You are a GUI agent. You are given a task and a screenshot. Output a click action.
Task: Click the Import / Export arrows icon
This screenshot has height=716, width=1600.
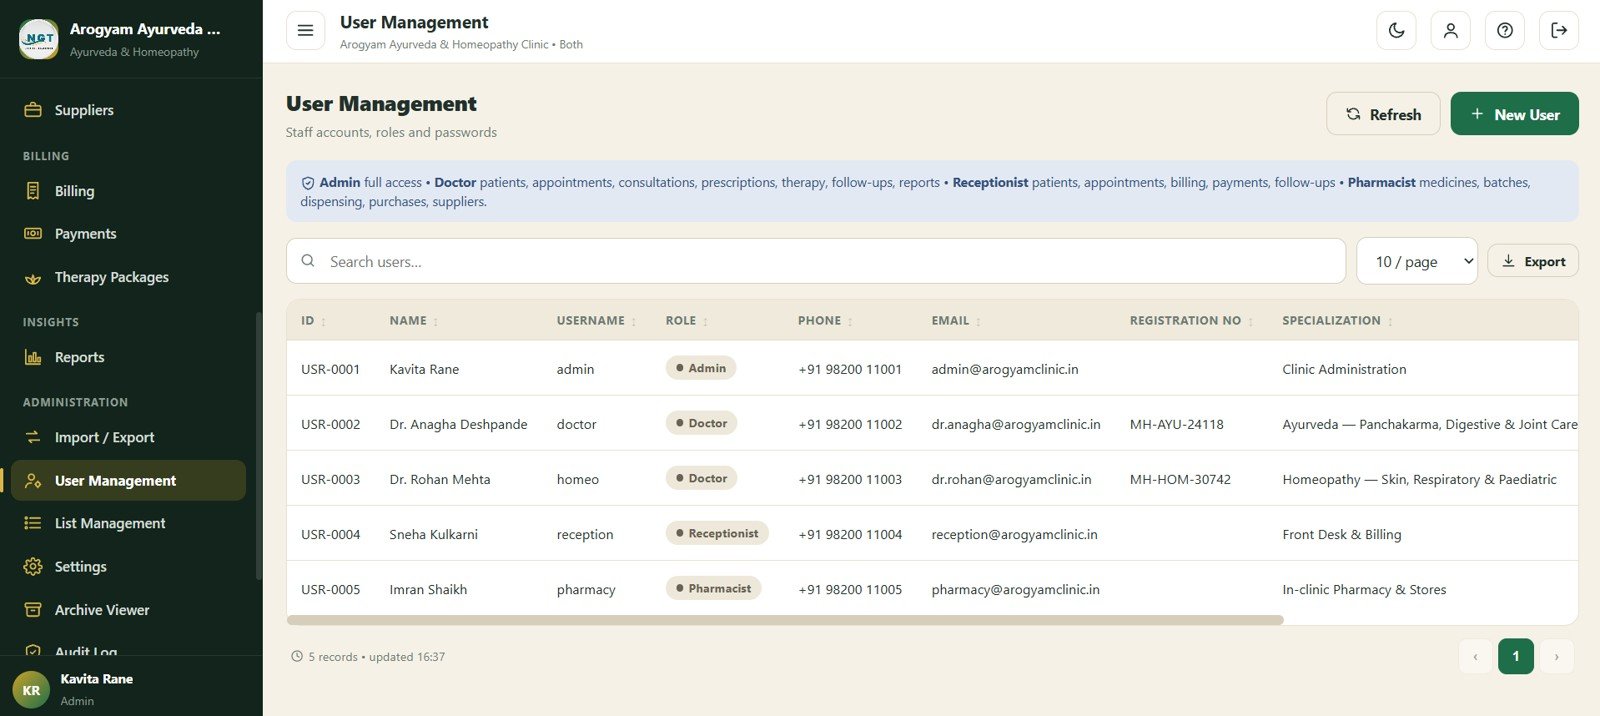coord(33,437)
